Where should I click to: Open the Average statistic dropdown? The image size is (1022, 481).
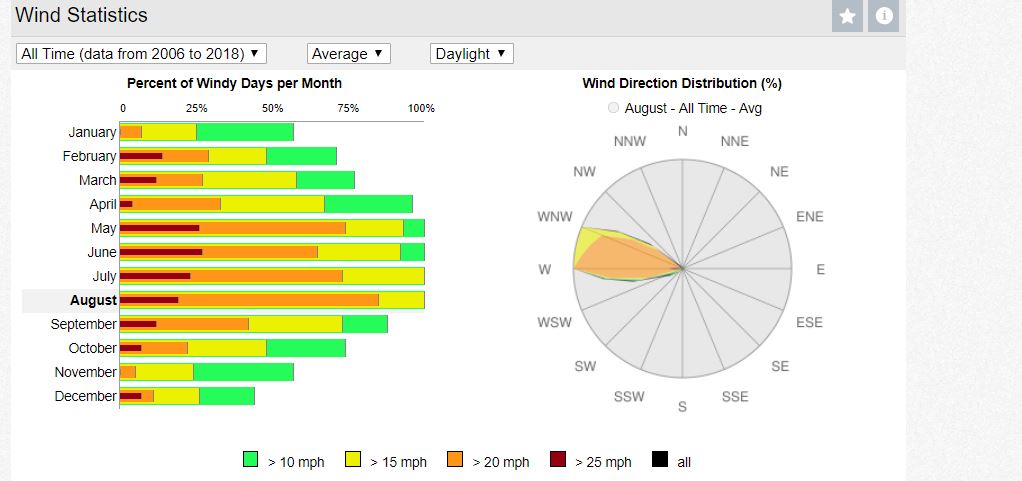click(x=349, y=54)
